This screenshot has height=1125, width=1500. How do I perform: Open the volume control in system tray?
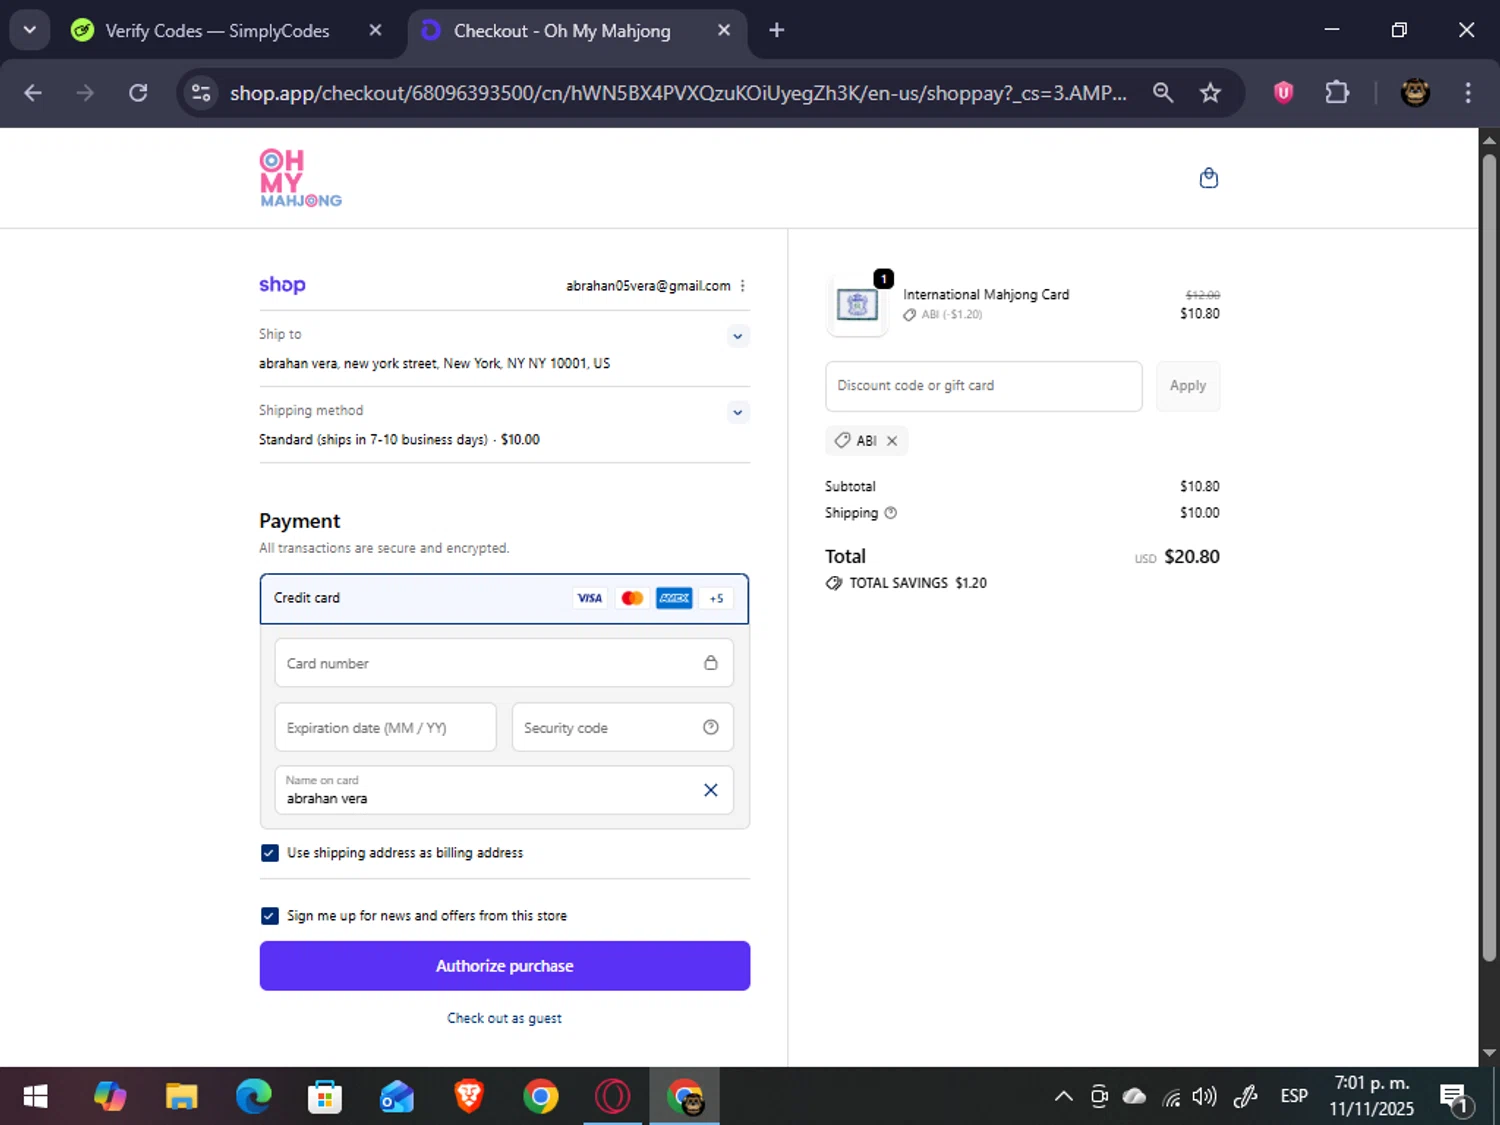1204,1097
